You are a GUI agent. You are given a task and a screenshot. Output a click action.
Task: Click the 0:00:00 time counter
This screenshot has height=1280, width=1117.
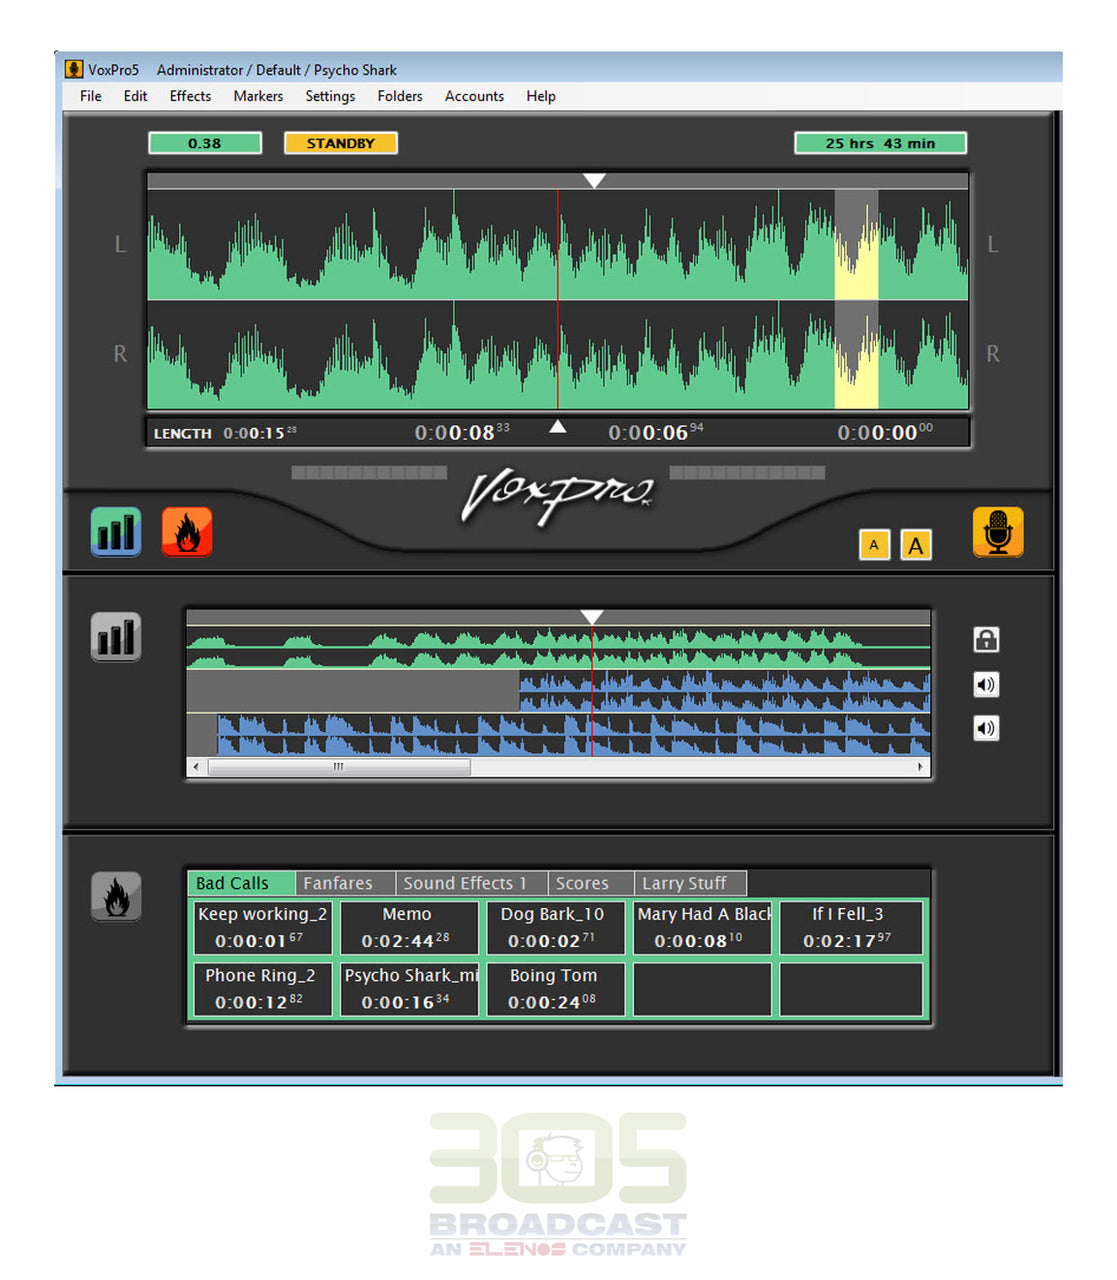[885, 432]
